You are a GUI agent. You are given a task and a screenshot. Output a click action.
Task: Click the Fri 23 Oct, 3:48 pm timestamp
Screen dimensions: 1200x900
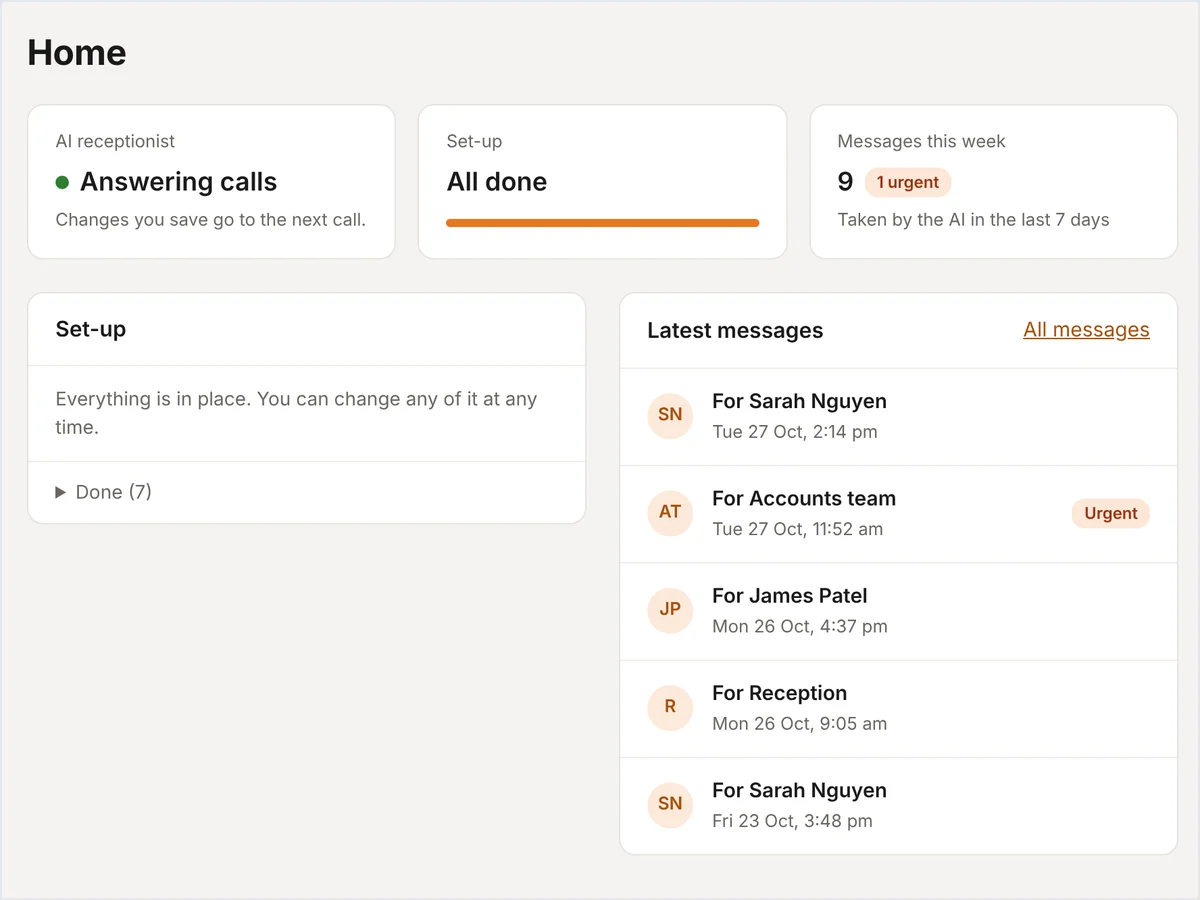coord(792,821)
